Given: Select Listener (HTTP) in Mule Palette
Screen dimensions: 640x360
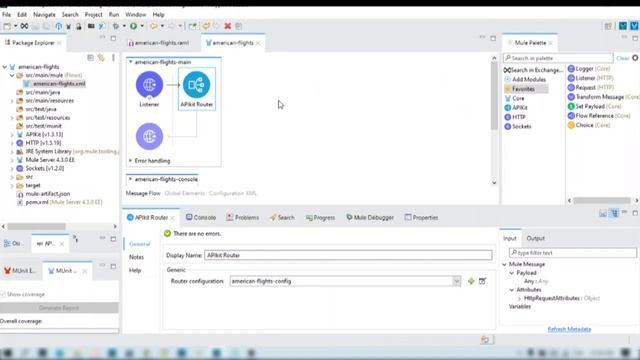Looking at the screenshot, I should click(591, 78).
